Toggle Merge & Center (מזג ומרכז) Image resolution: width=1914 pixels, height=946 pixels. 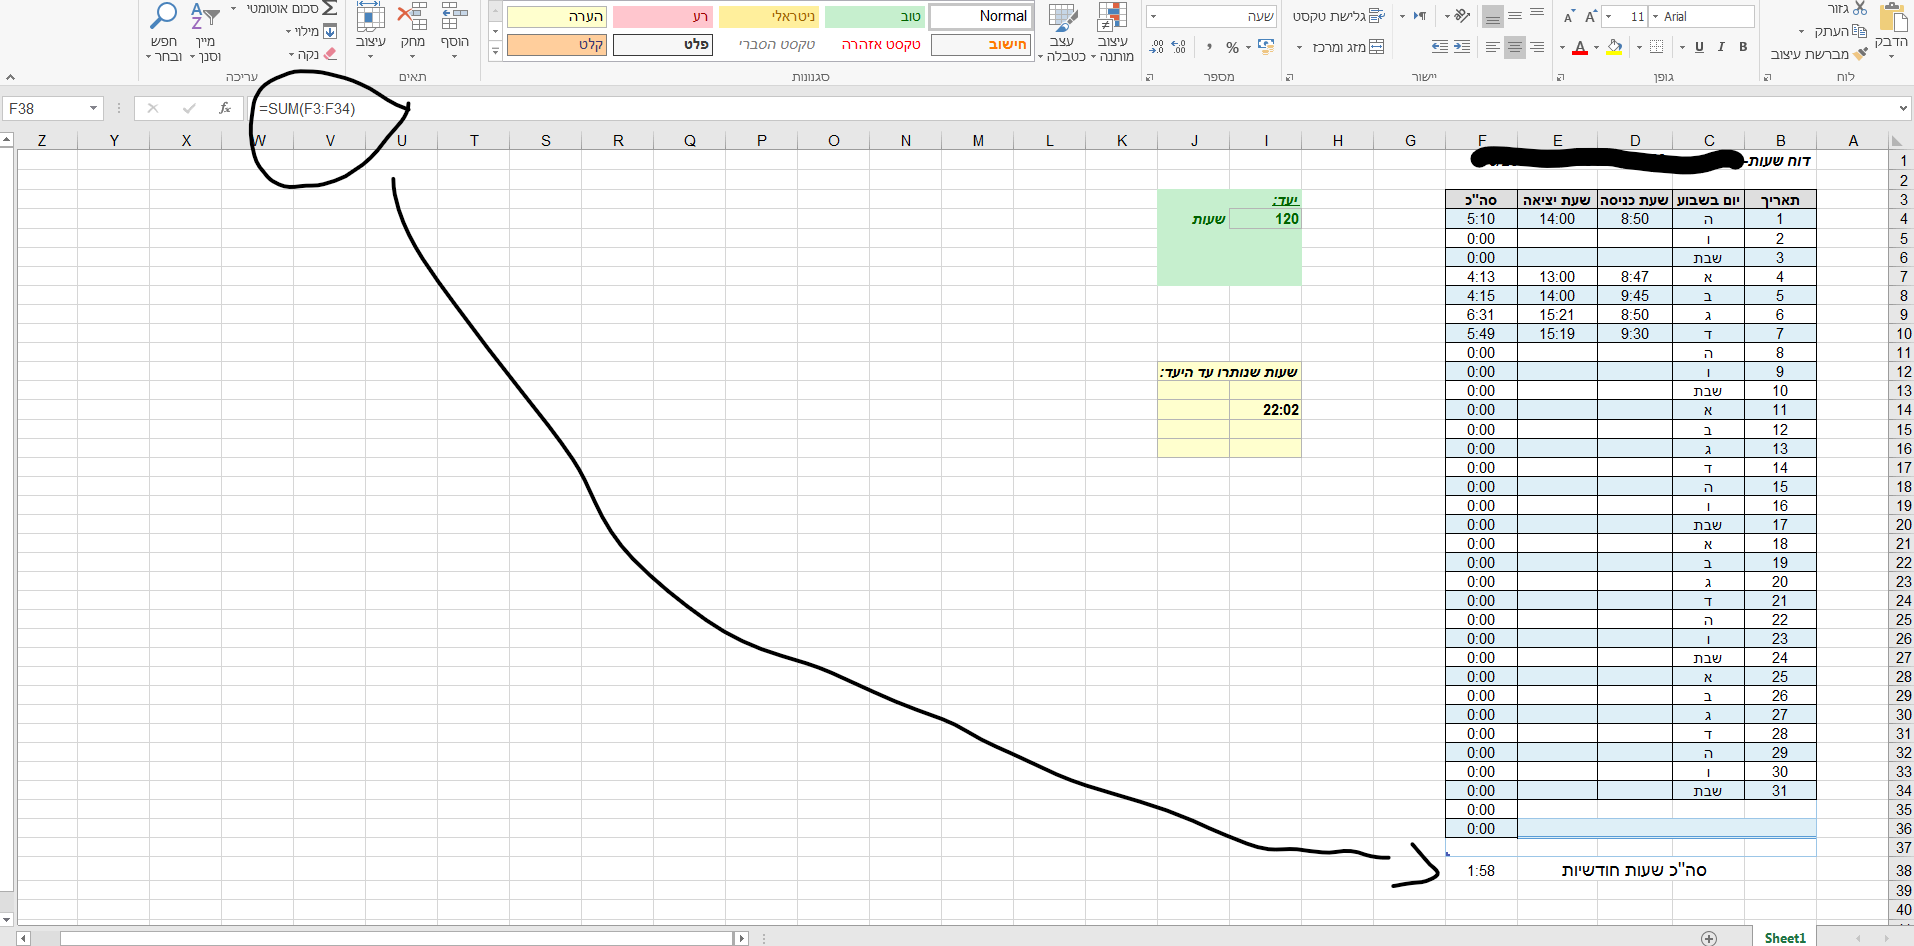1347,47
